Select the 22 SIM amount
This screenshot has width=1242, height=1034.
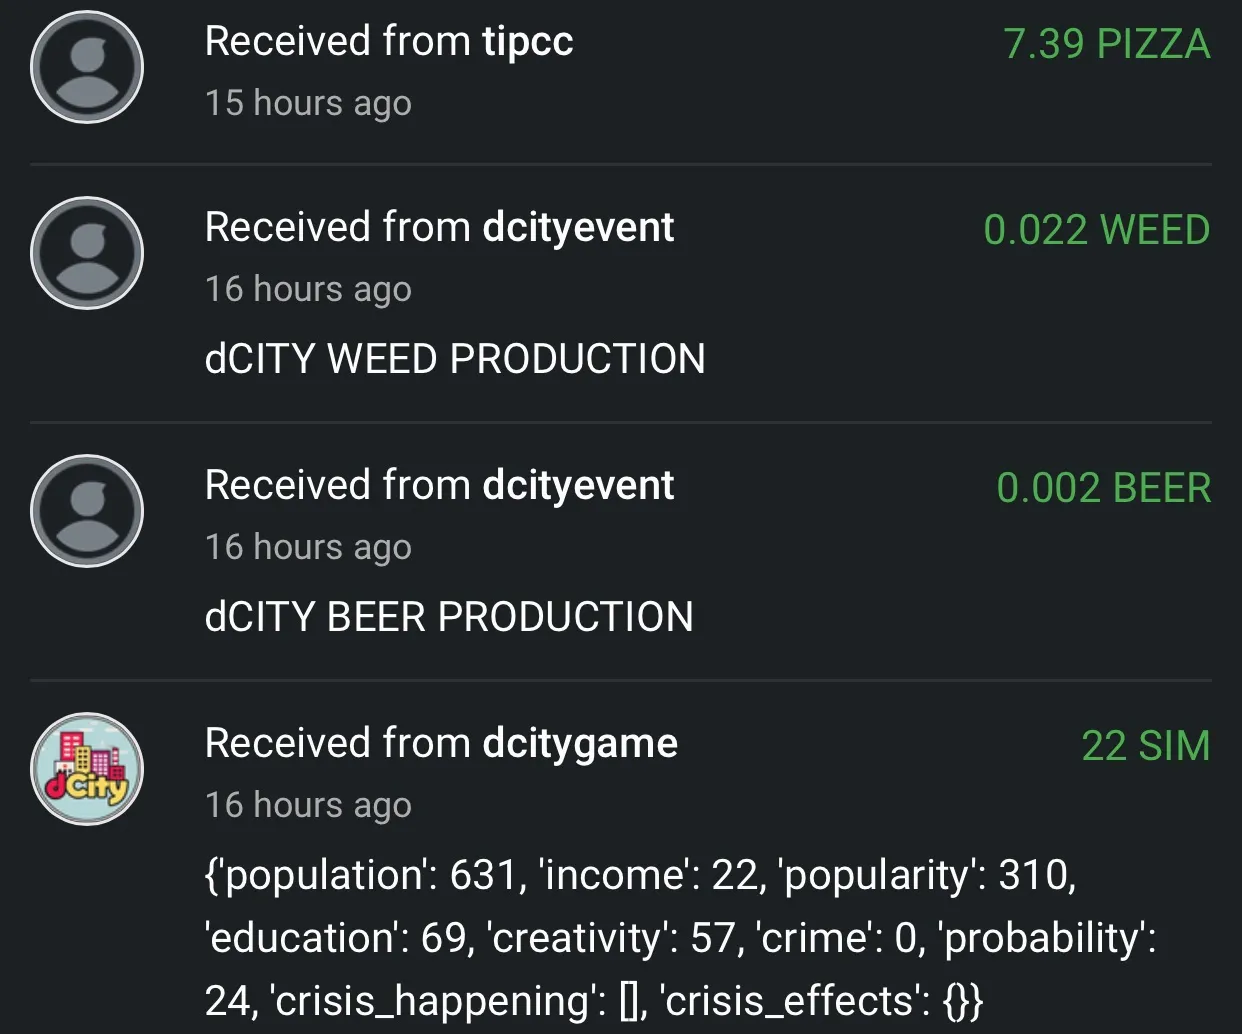1146,746
